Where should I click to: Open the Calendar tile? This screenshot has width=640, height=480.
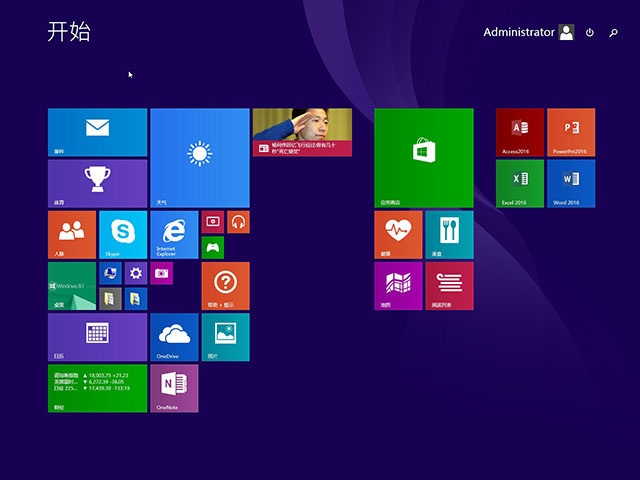click(x=98, y=337)
